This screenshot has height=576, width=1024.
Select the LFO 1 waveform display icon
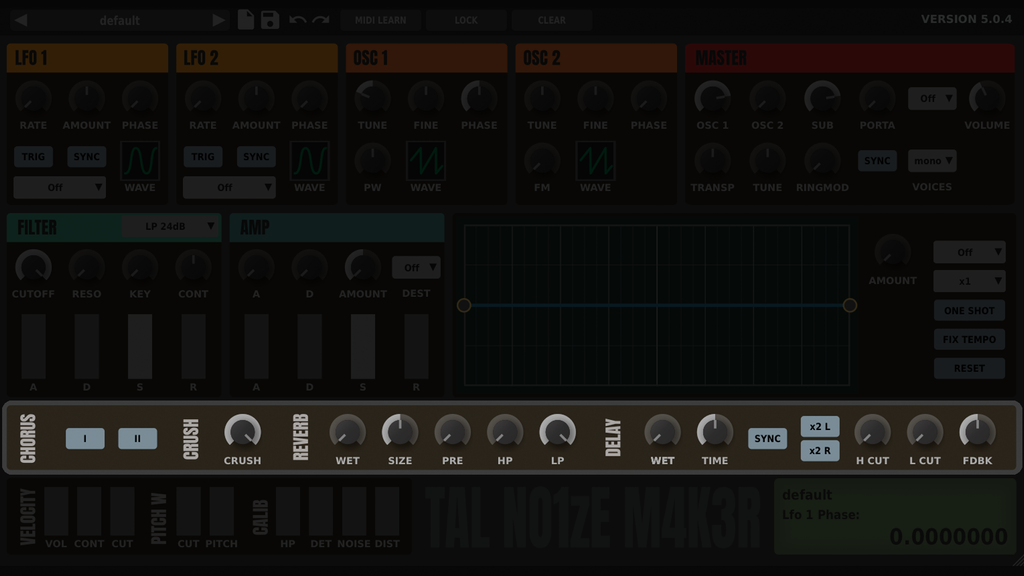click(139, 157)
